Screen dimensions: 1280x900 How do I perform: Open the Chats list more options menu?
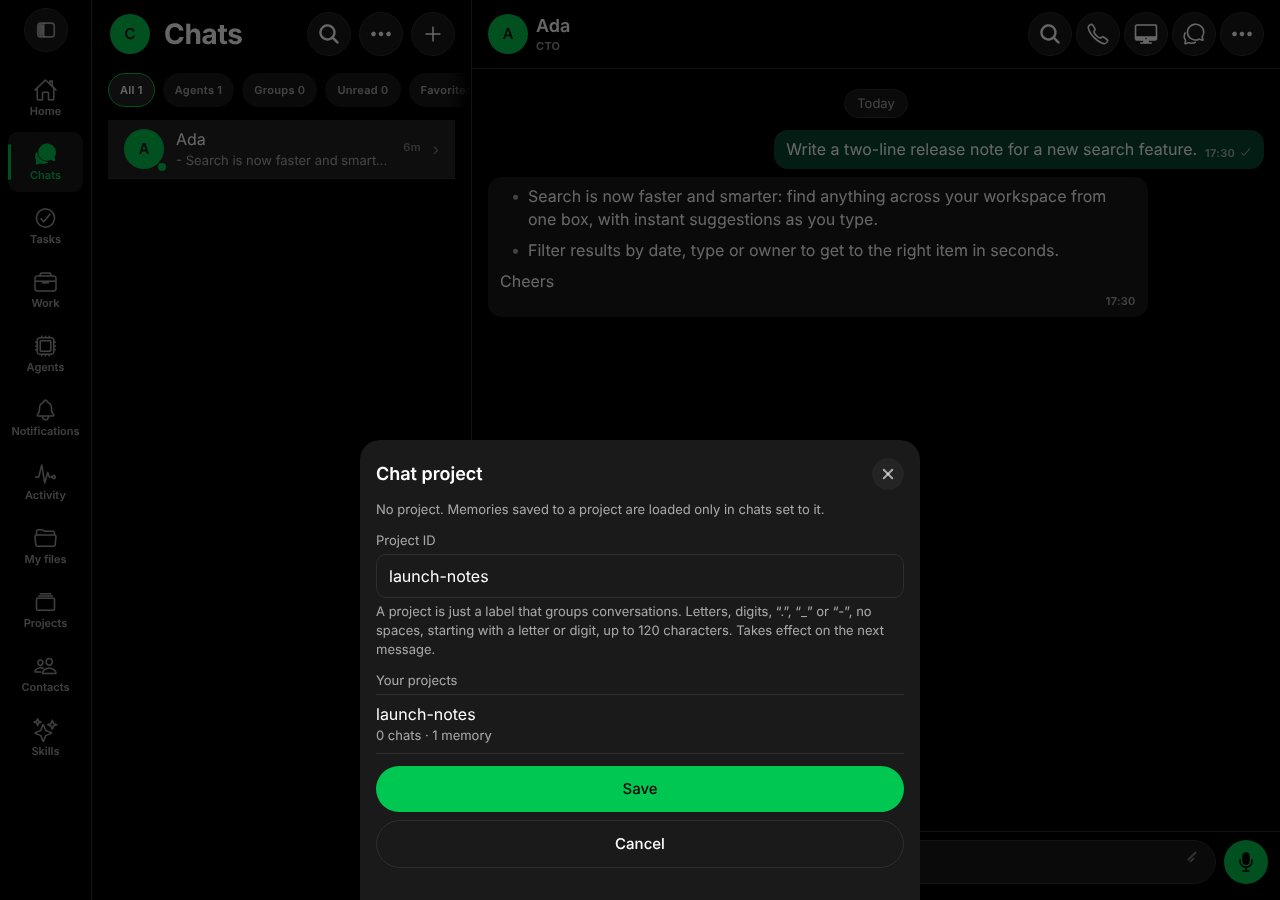tap(381, 34)
